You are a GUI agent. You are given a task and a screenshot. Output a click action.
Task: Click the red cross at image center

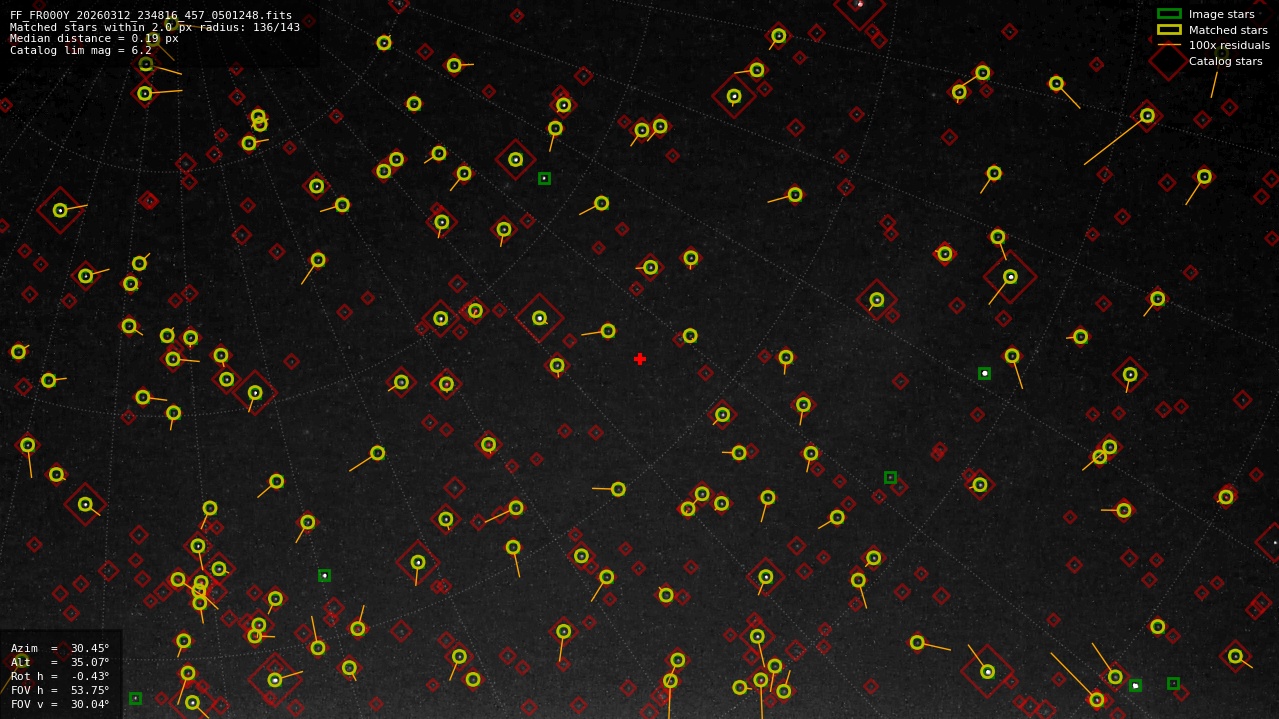click(x=640, y=359)
